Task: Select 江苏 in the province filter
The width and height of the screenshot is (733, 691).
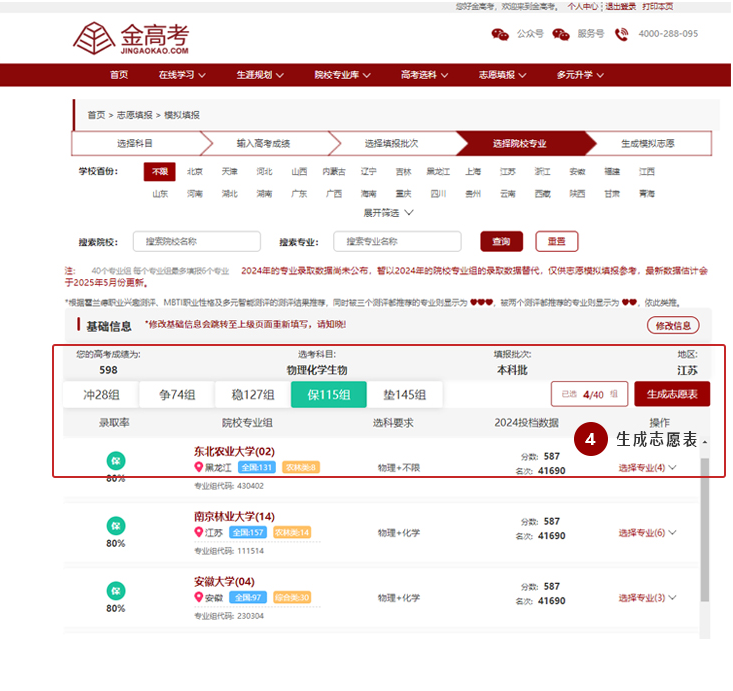Action: click(508, 171)
